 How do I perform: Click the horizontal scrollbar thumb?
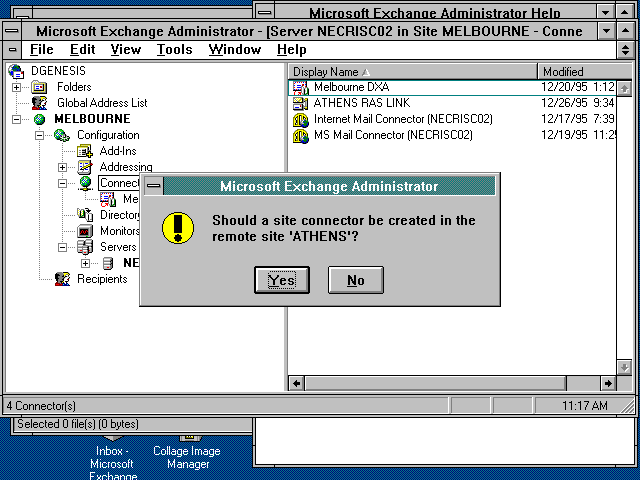pyautogui.click(x=435, y=383)
